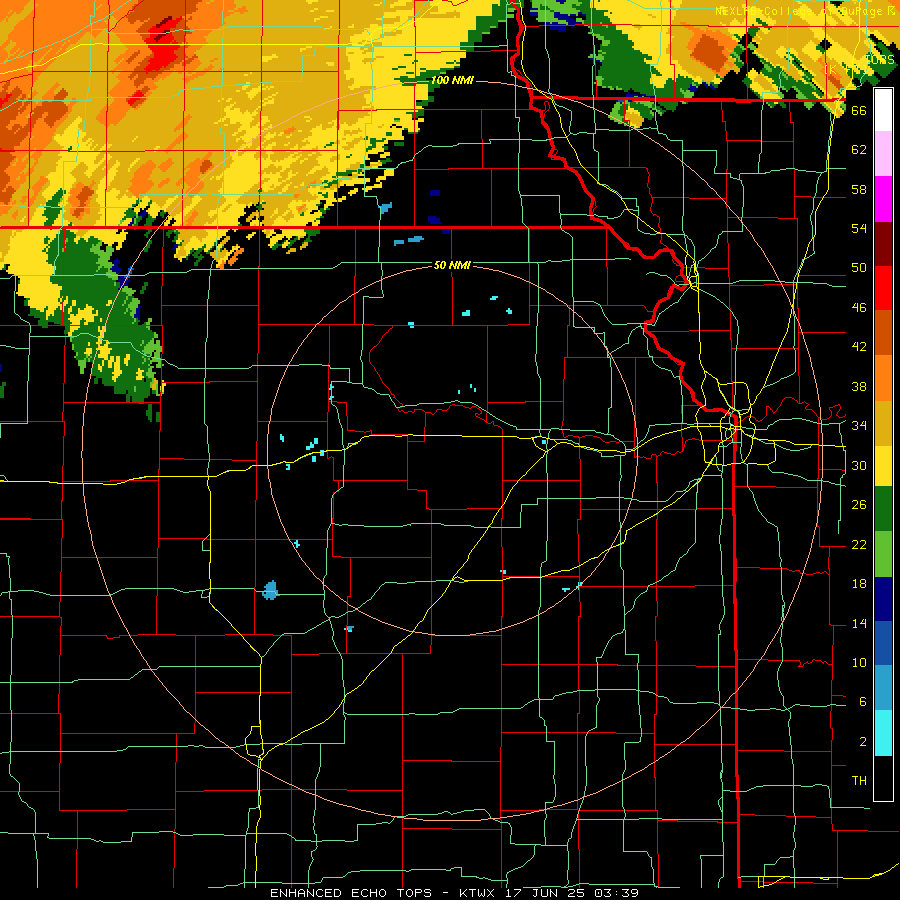Click the legend value "2"
The image size is (900, 900).
click(862, 741)
